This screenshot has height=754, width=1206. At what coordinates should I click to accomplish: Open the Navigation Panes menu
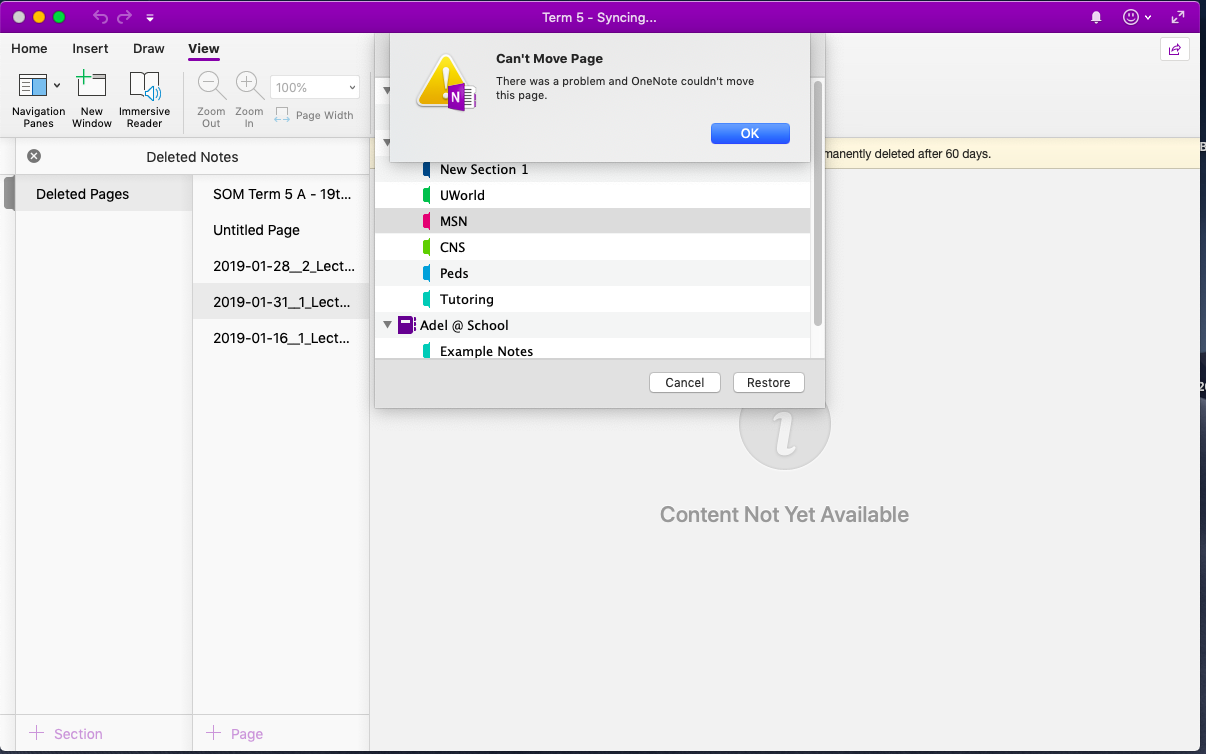pos(38,100)
